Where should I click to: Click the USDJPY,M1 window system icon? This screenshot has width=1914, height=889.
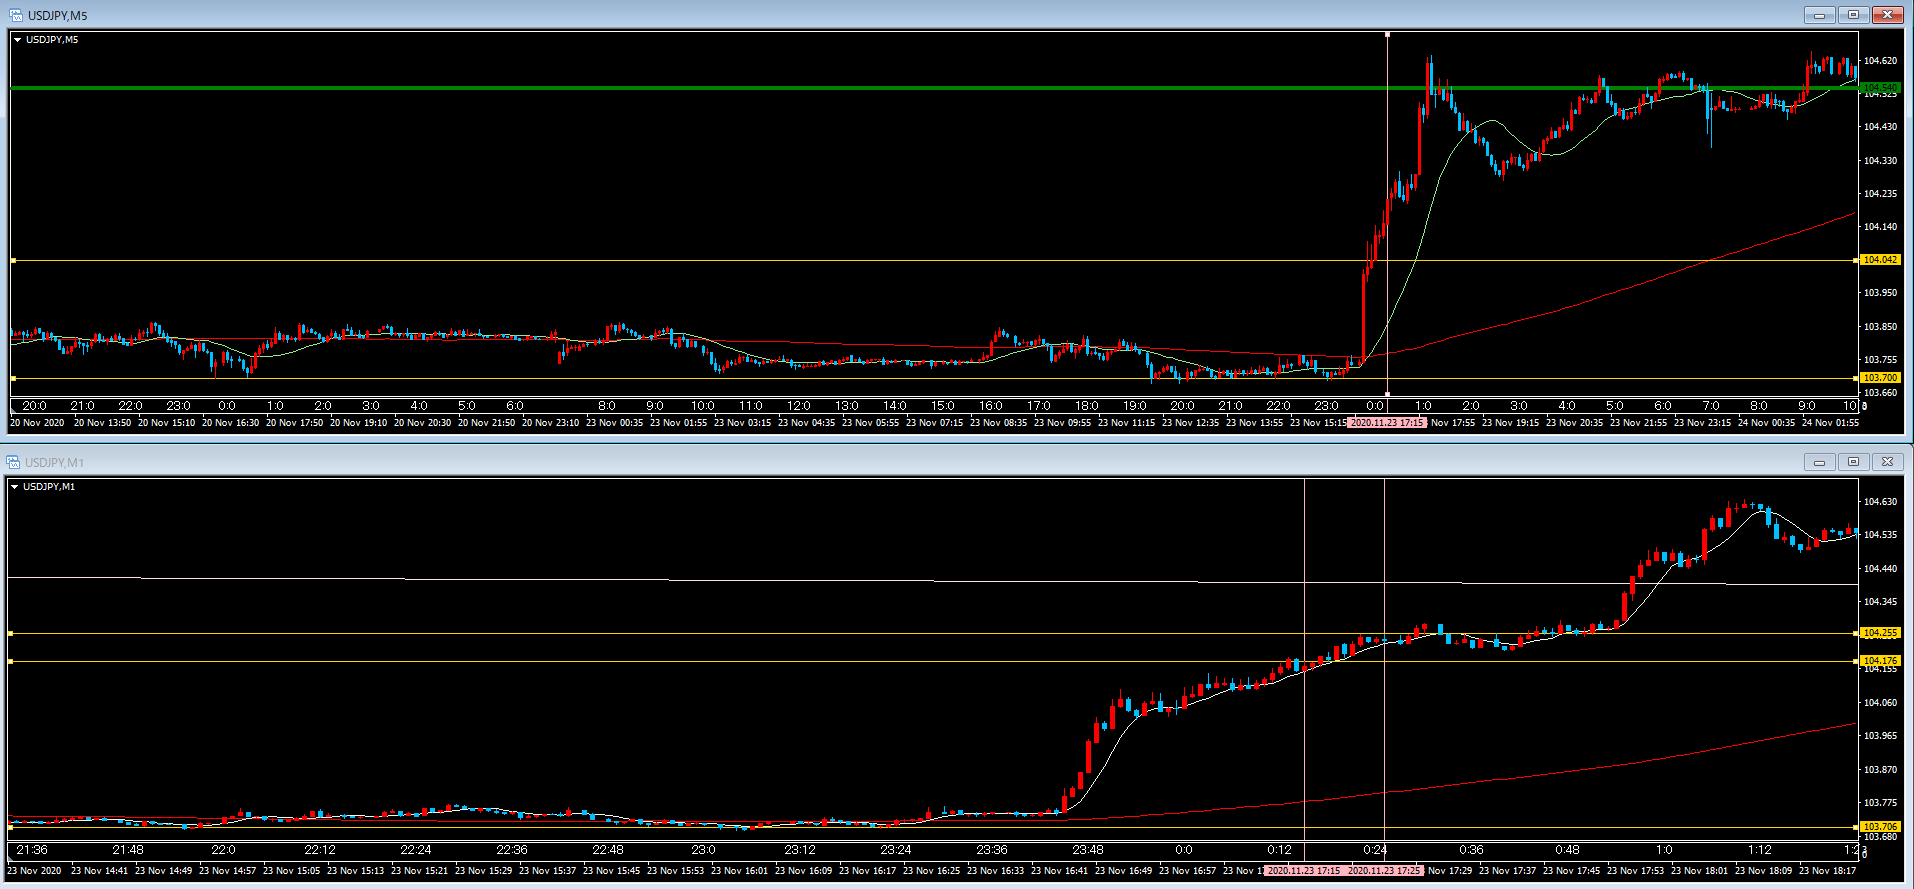pos(13,462)
